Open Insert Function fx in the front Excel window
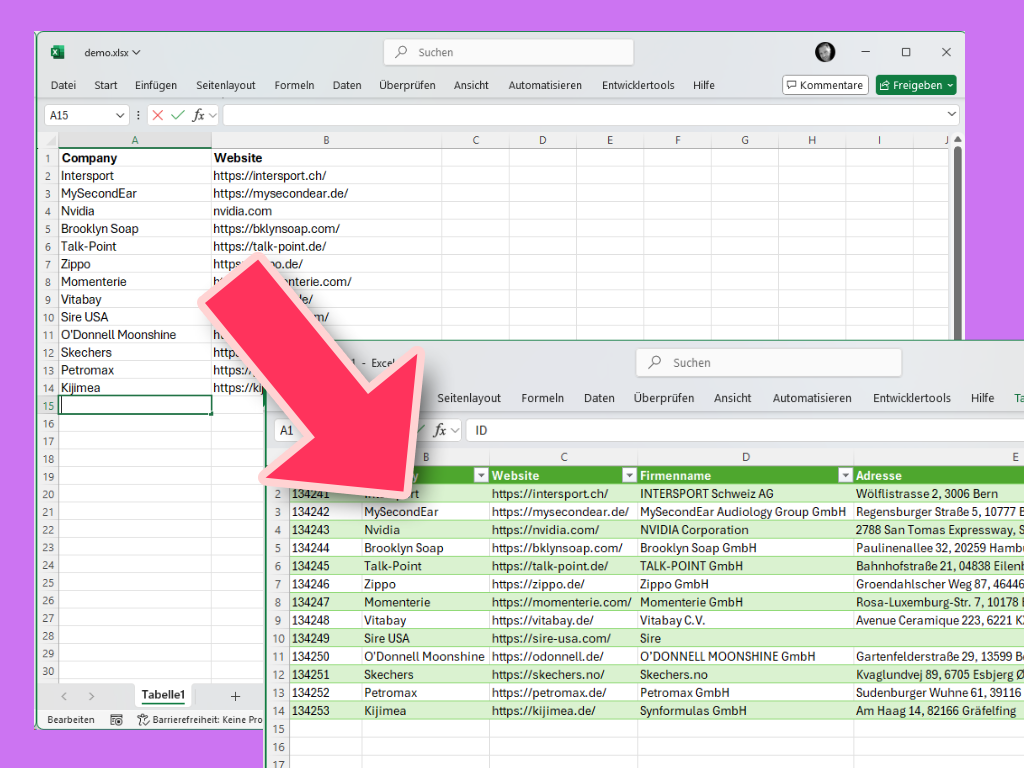Image resolution: width=1024 pixels, height=768 pixels. (x=440, y=430)
